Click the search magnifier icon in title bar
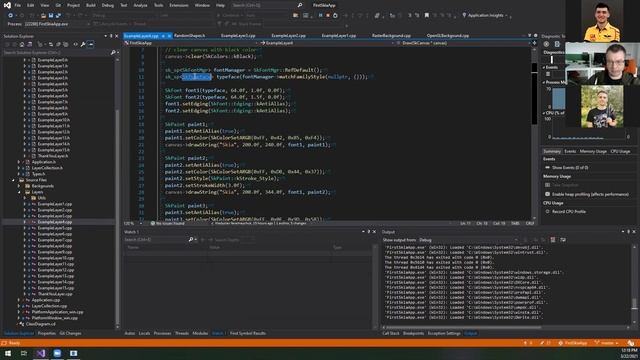The width and height of the screenshot is (640, 360). pyautogui.click(x=300, y=5)
